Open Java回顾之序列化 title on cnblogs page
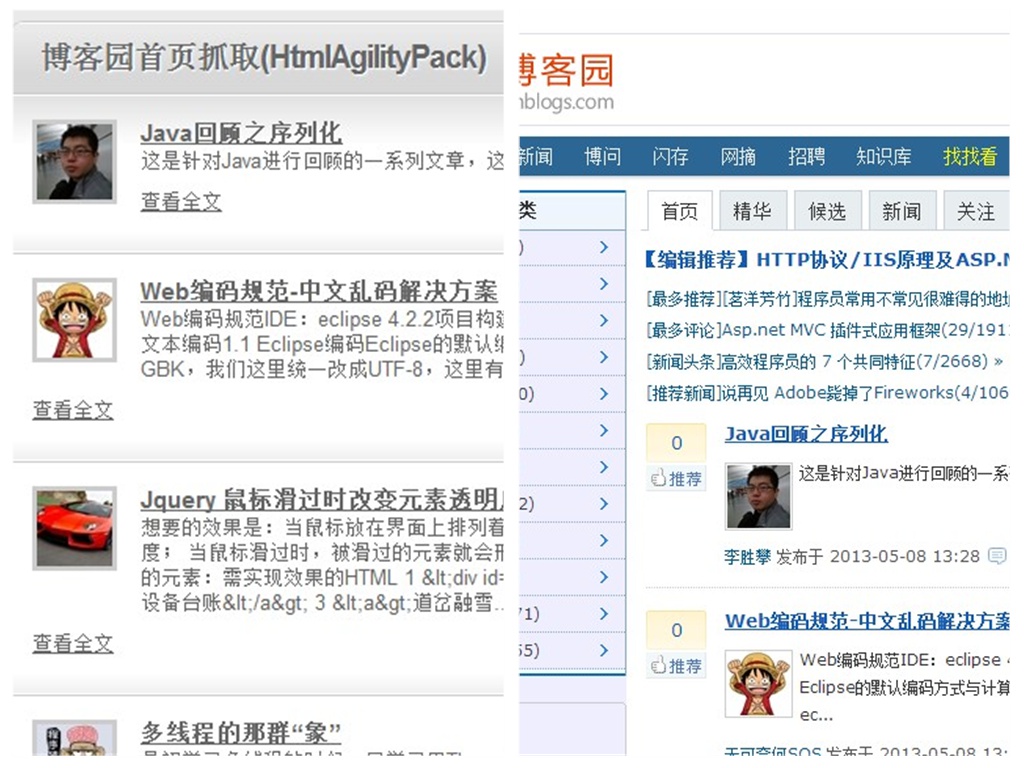The image size is (1024, 768). click(807, 434)
